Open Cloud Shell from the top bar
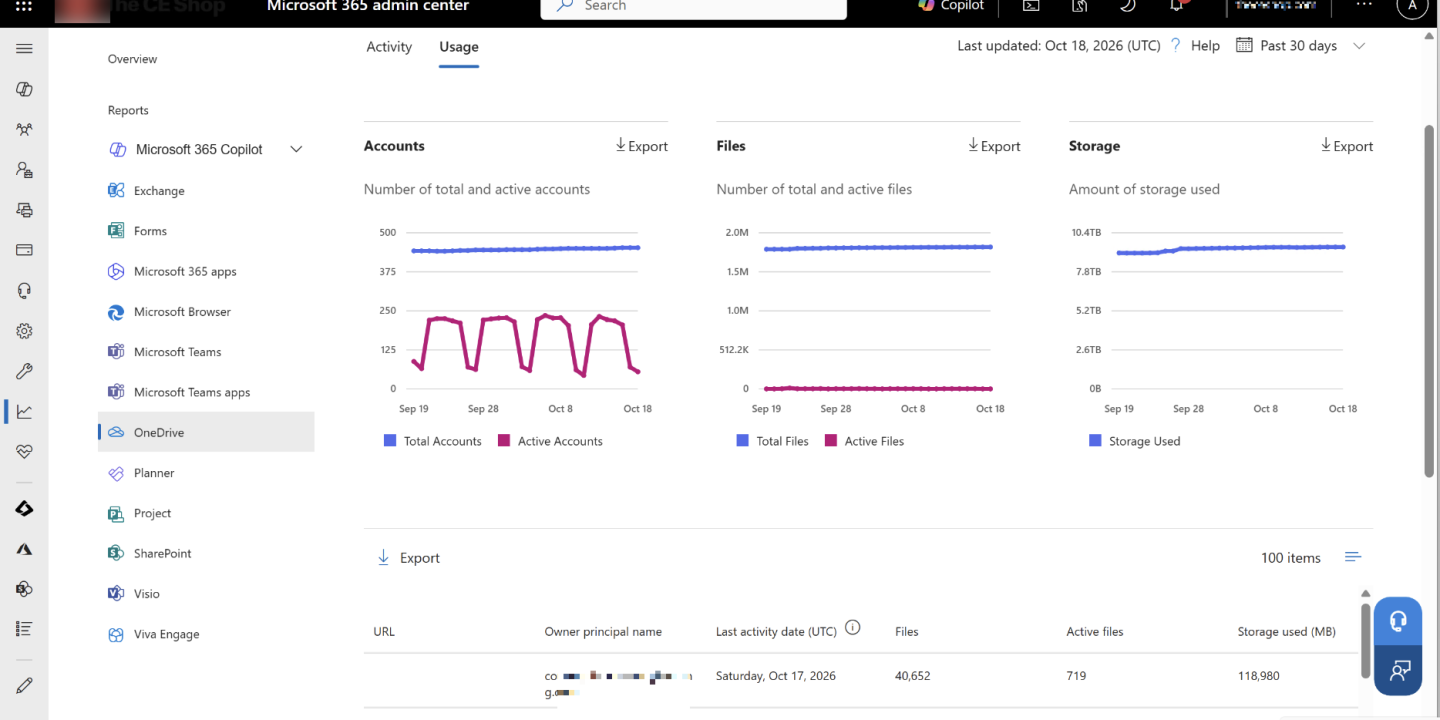The height and width of the screenshot is (720, 1440). pos(1030,6)
